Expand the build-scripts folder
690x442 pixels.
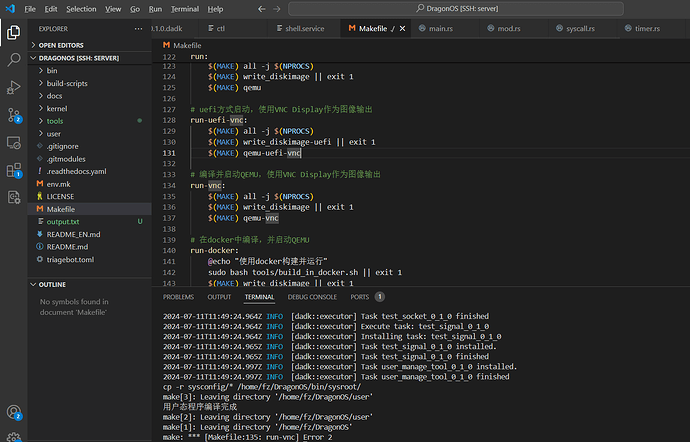(x=66, y=83)
